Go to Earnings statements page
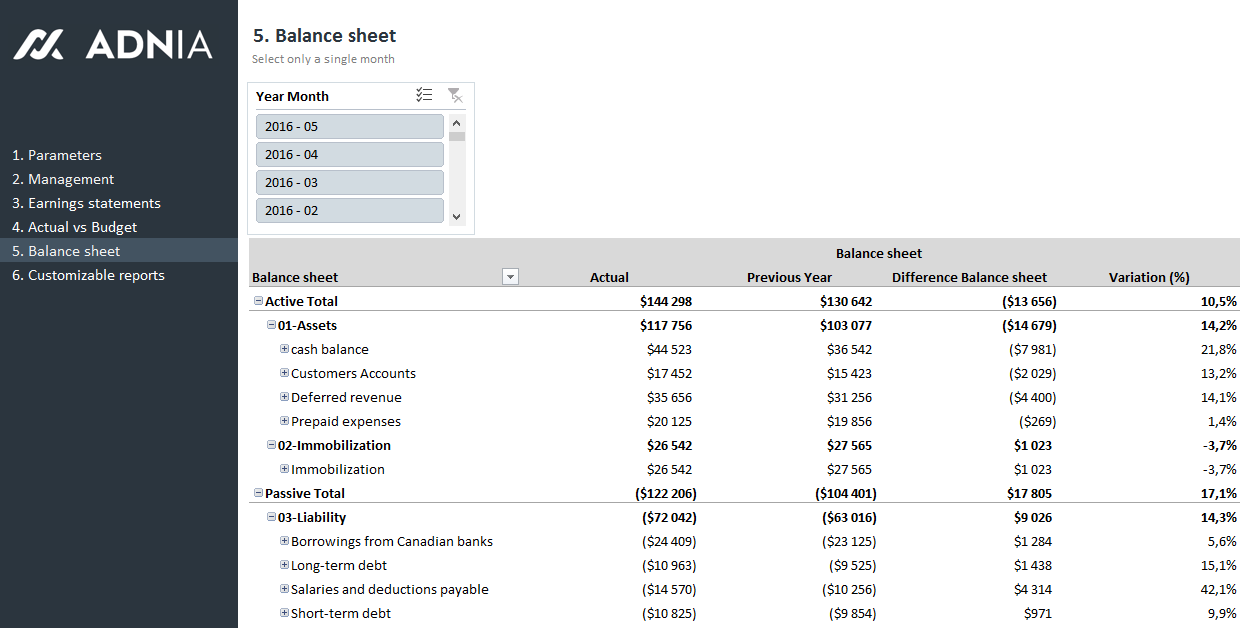1243x628 pixels. coord(86,203)
